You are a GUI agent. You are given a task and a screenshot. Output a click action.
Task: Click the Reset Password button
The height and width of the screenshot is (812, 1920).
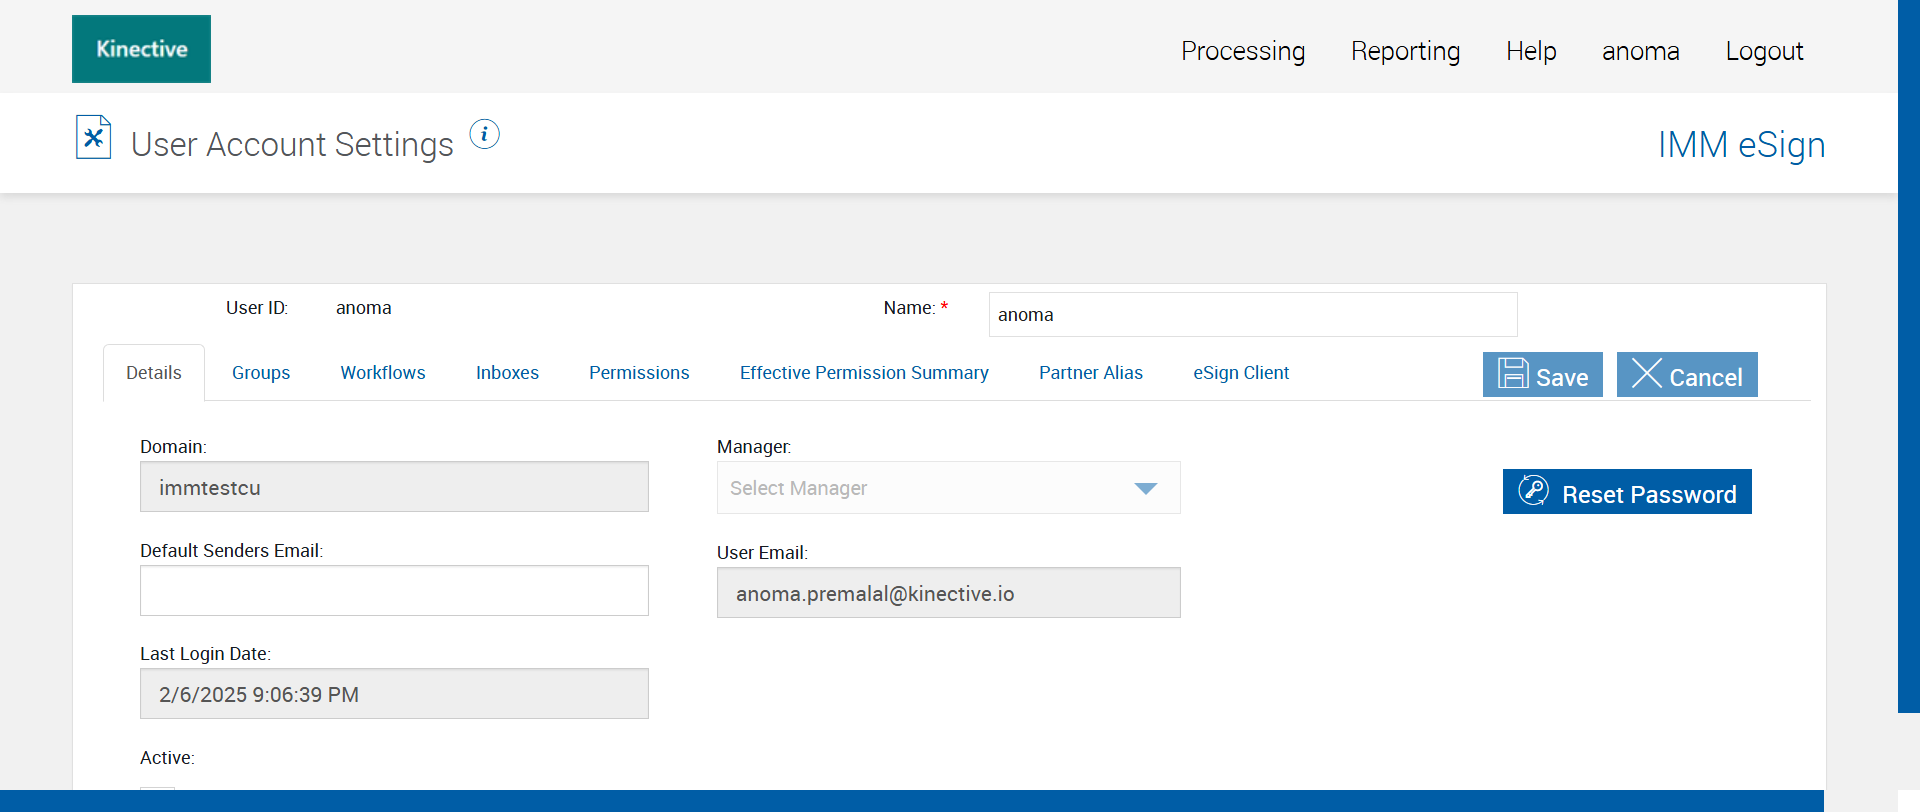[1626, 492]
